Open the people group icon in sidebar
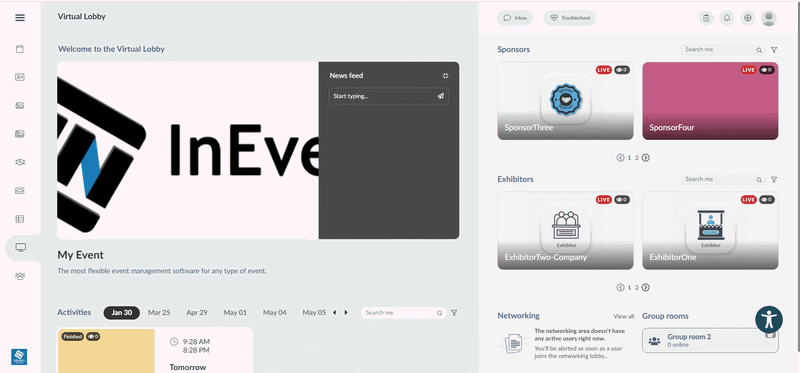 [x=20, y=276]
